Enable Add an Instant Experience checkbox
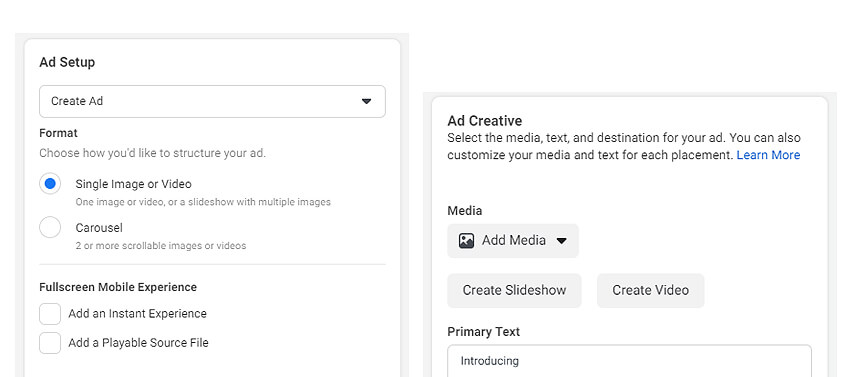The width and height of the screenshot is (848, 377). [50, 314]
